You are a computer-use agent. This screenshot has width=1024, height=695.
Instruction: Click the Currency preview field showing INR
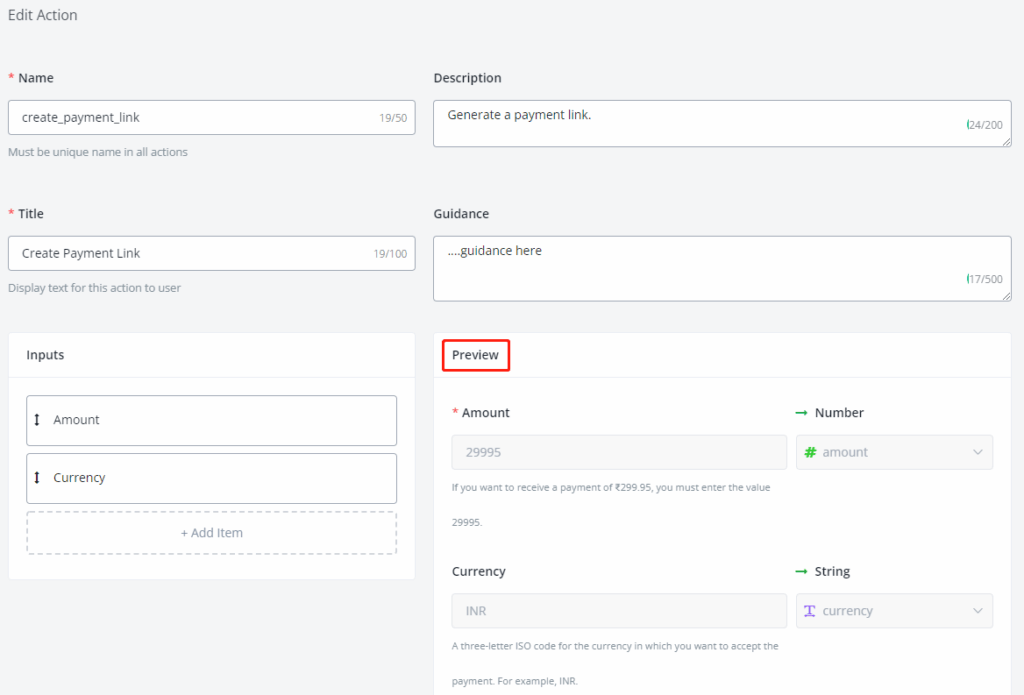pos(619,611)
